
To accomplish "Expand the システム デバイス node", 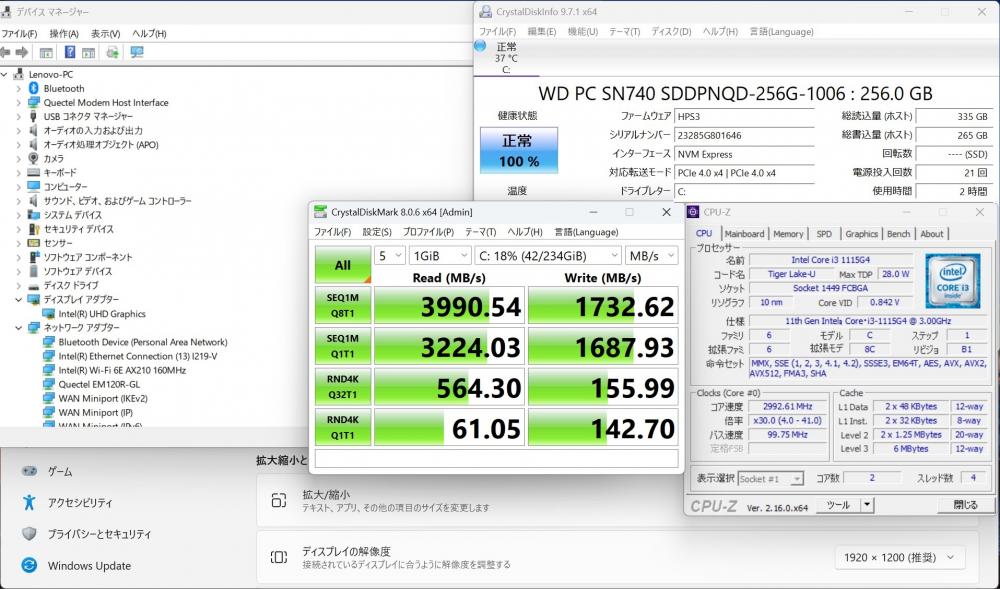I will coord(18,215).
